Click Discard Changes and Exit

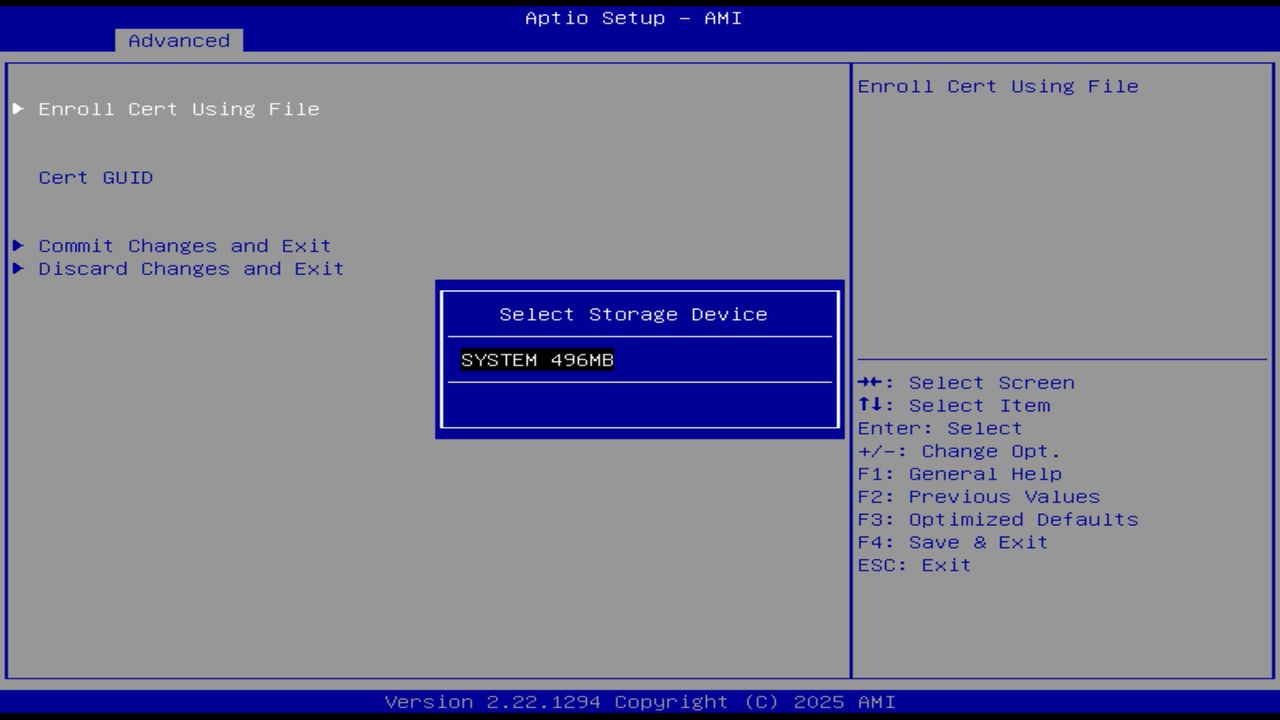pos(190,268)
